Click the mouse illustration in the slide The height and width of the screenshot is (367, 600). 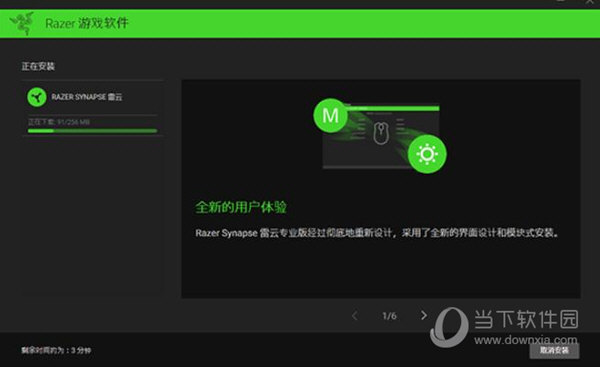pos(381,134)
